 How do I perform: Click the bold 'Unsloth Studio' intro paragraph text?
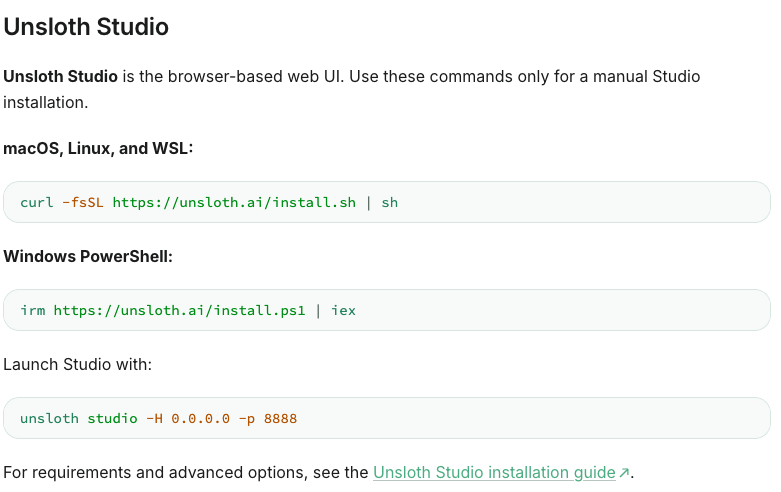[60, 77]
